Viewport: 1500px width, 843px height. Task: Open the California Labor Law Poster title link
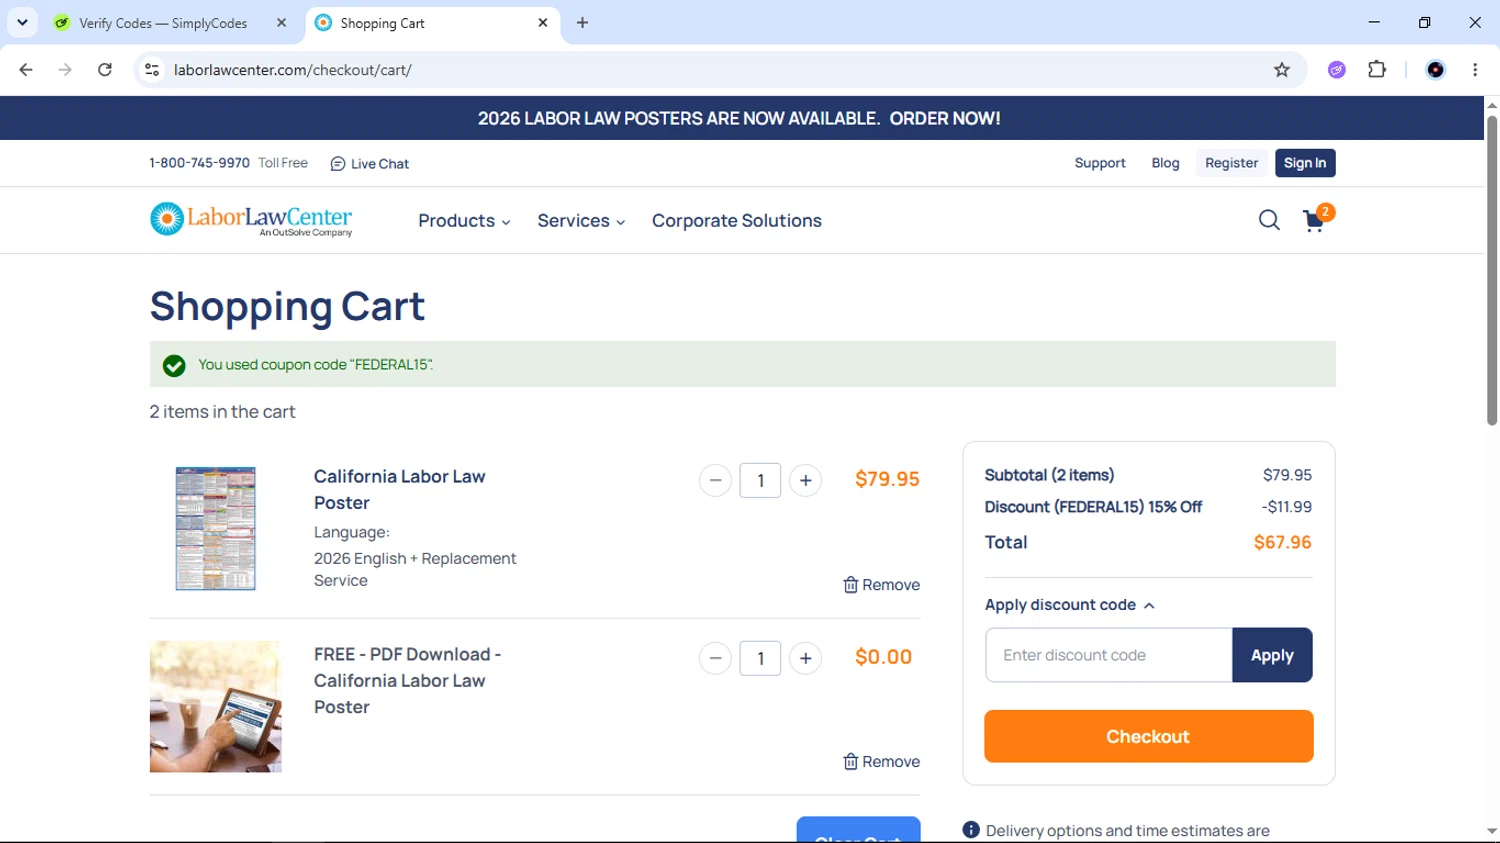tap(400, 490)
